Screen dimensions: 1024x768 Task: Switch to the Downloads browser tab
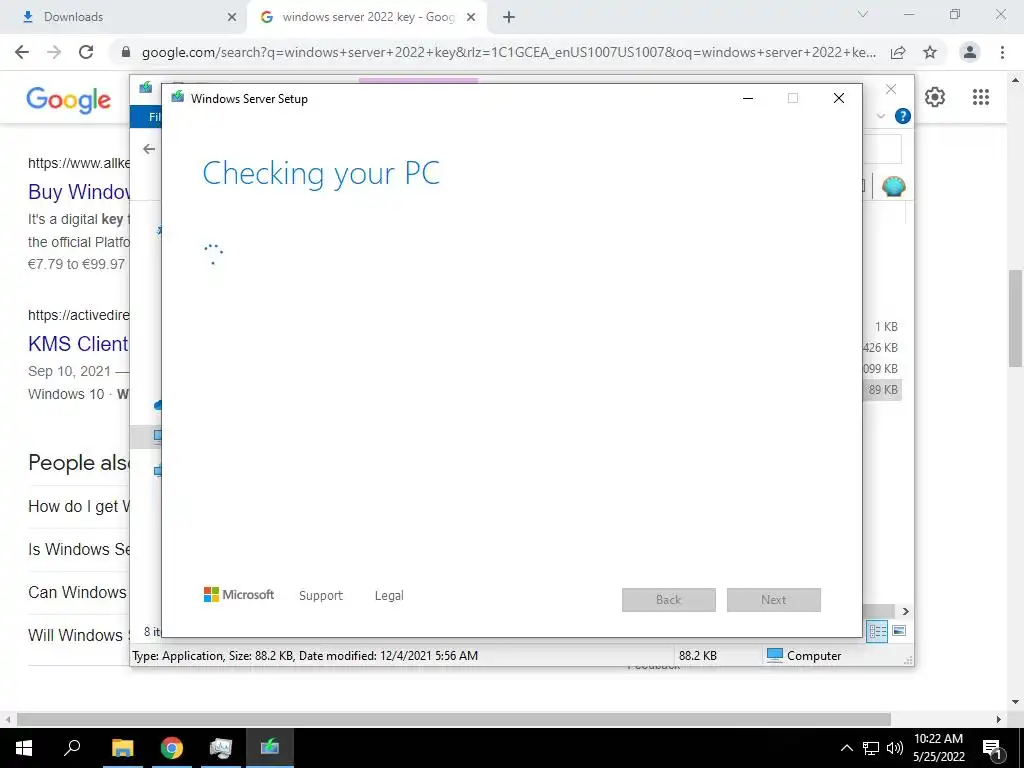(x=123, y=17)
